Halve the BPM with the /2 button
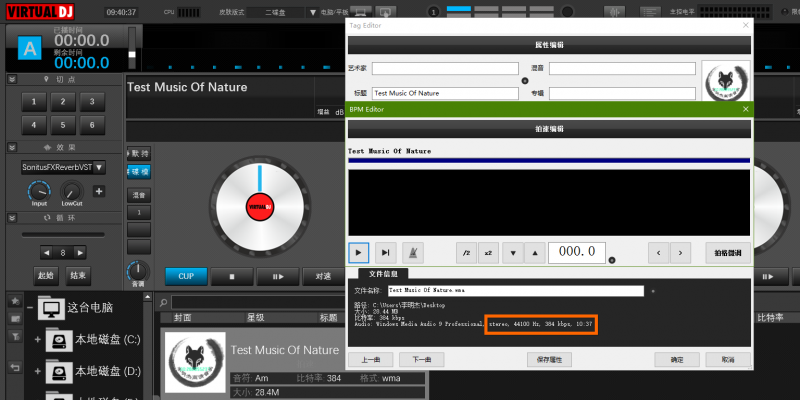This screenshot has width=800, height=400. pyautogui.click(x=466, y=252)
